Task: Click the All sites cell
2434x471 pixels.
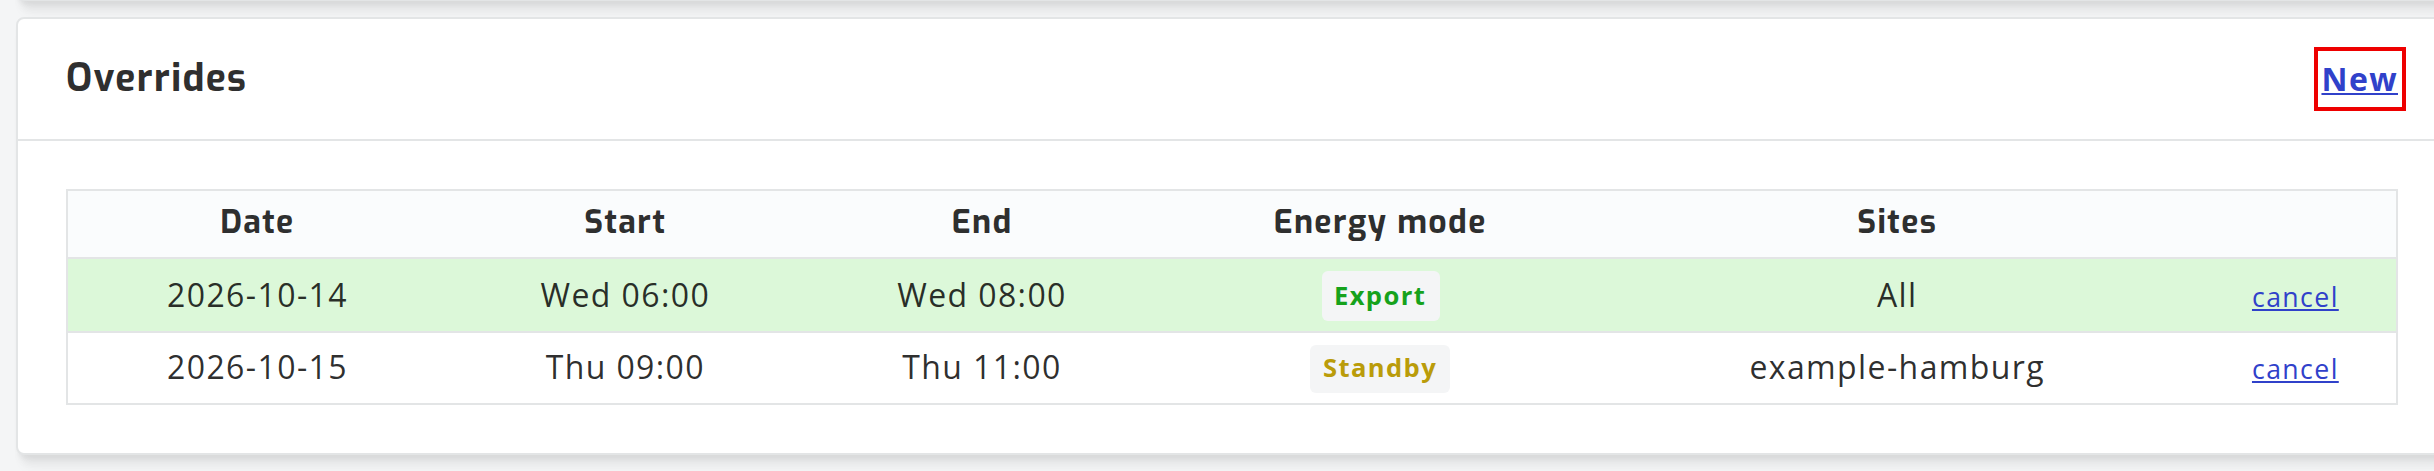Action: pyautogui.click(x=1897, y=296)
